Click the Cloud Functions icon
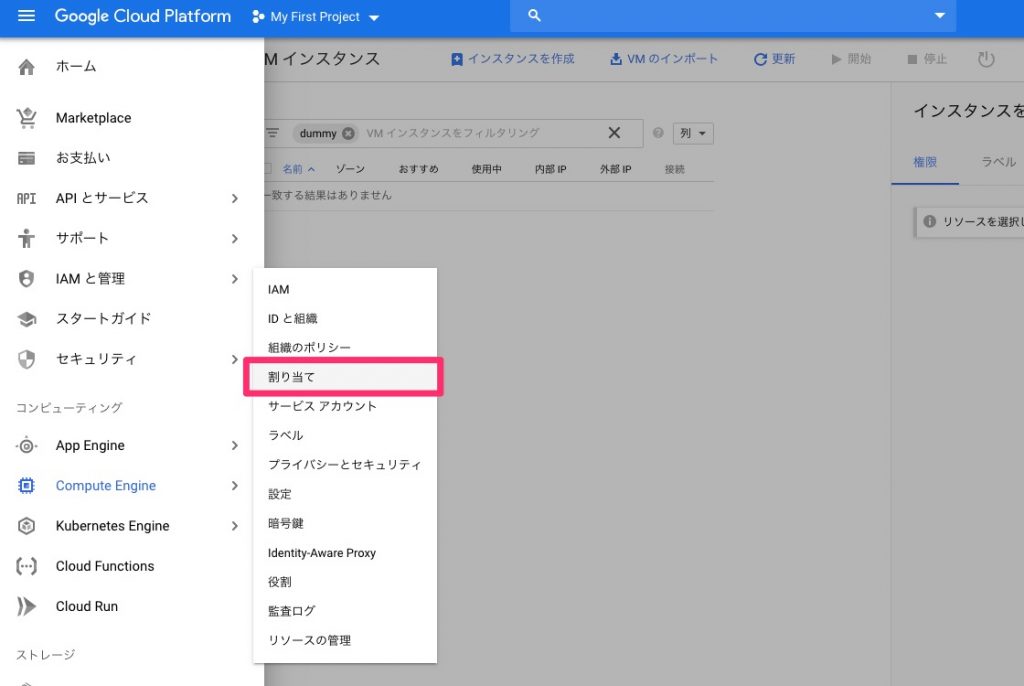 27,566
